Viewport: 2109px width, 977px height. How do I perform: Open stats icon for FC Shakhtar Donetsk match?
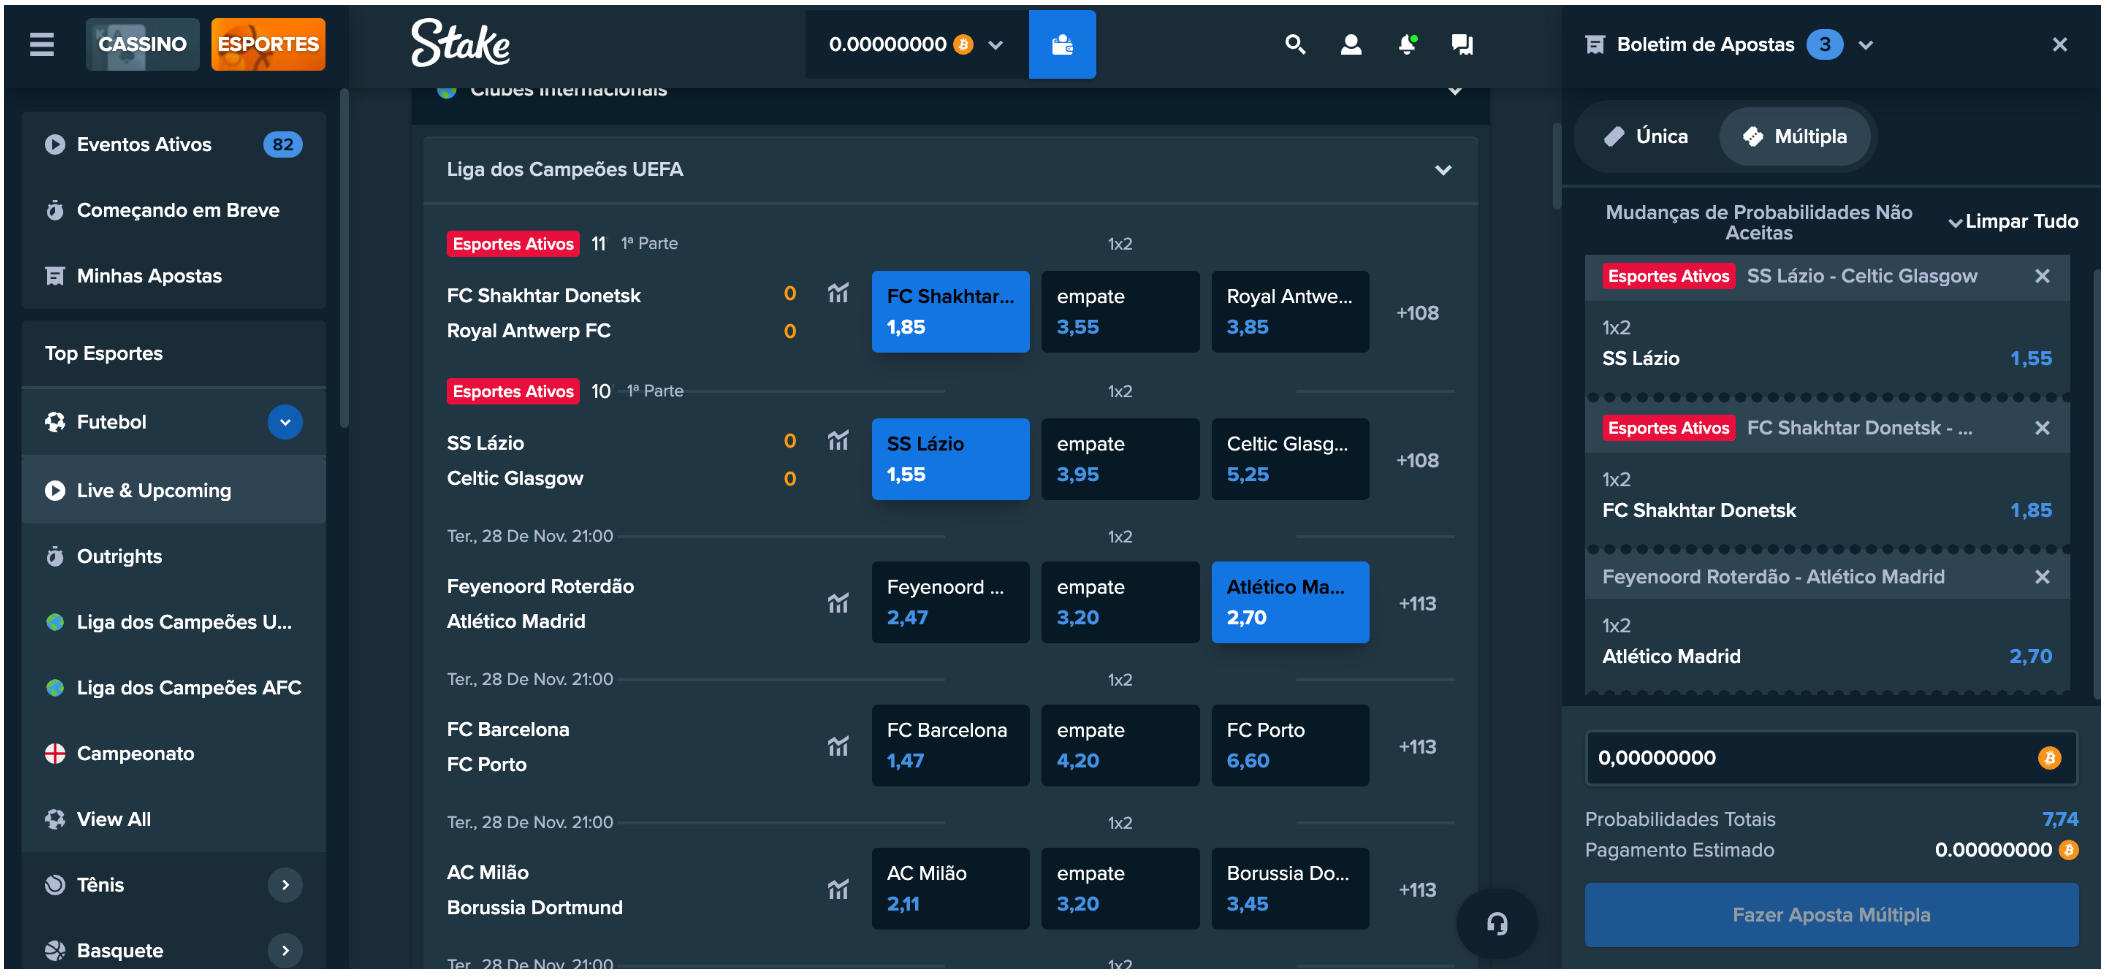[x=838, y=293]
